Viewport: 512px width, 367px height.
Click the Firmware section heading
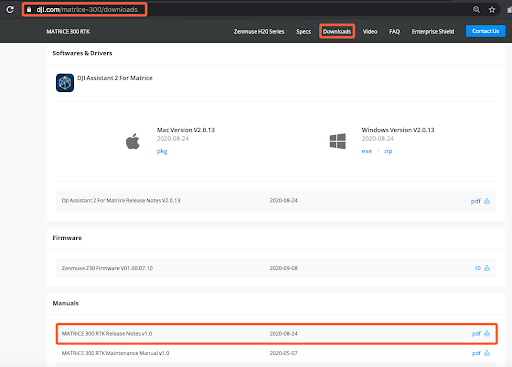click(67, 238)
